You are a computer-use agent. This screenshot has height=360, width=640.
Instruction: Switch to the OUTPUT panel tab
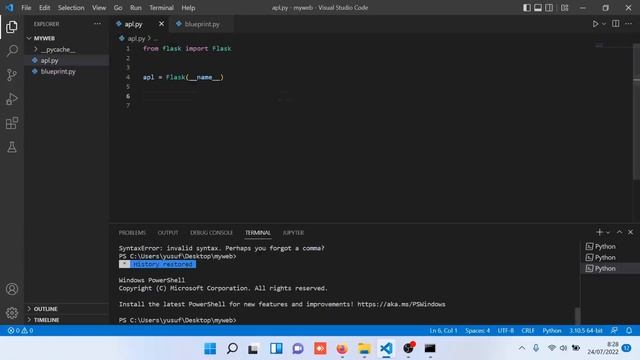(x=168, y=233)
